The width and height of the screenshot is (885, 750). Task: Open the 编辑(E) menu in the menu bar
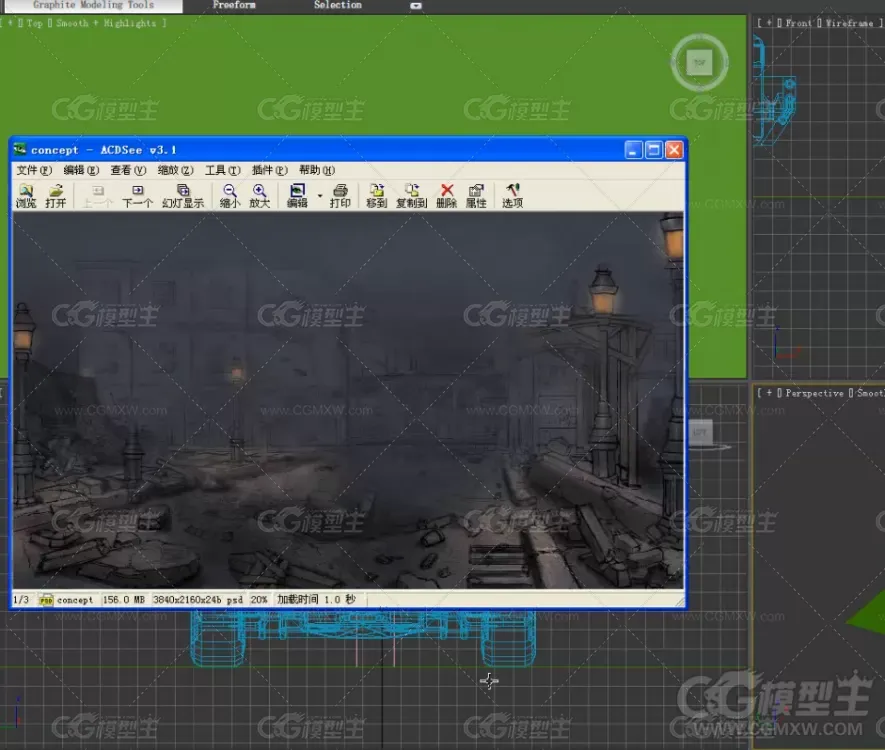pyautogui.click(x=81, y=170)
